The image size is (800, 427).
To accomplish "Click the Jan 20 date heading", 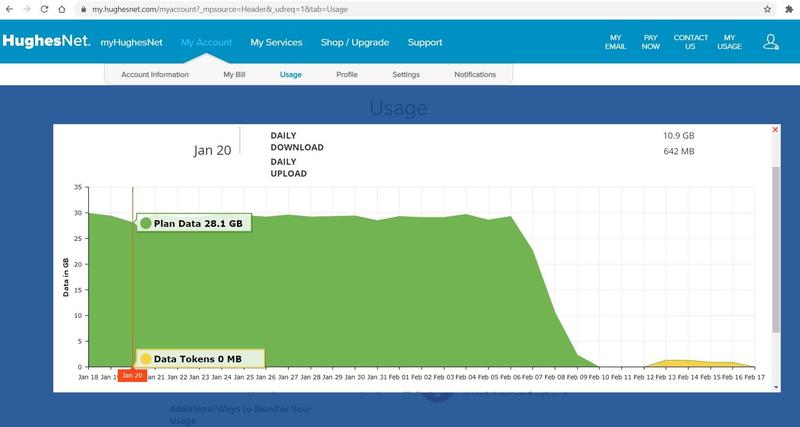I will (x=212, y=150).
